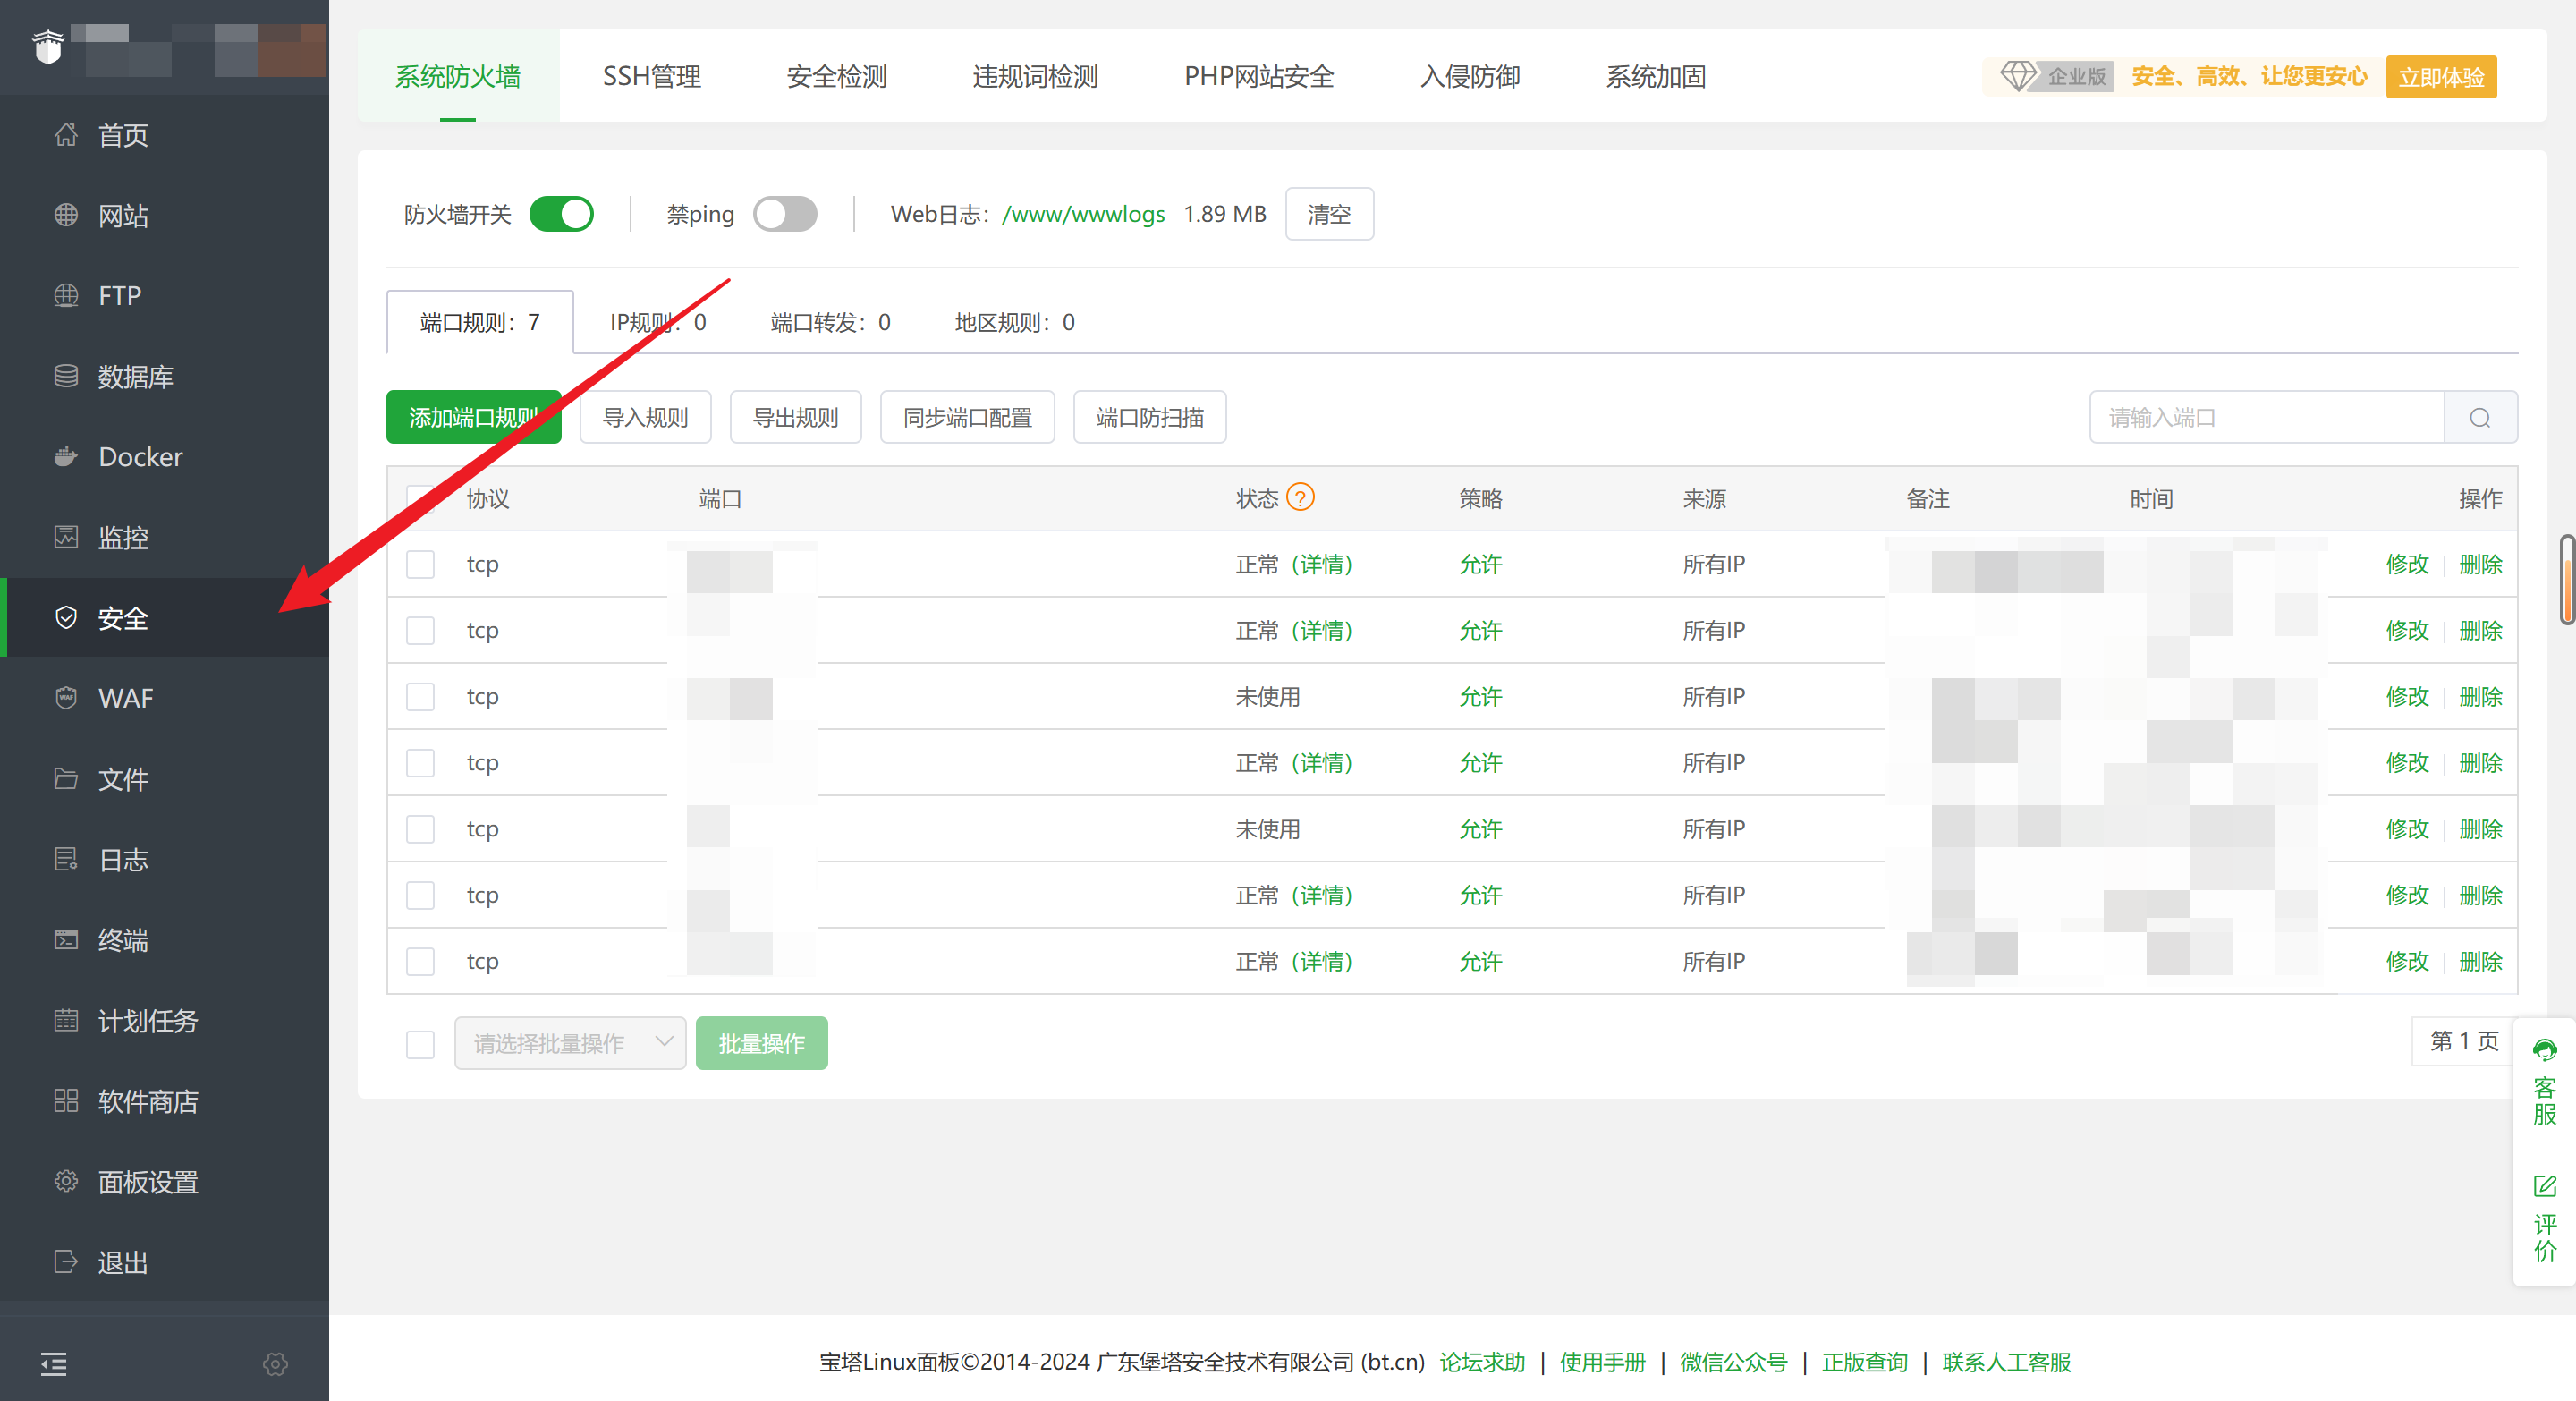This screenshot has height=1401, width=2576.
Task: Collapse the sidebar with the bottom-left menu icon
Action: (x=54, y=1363)
